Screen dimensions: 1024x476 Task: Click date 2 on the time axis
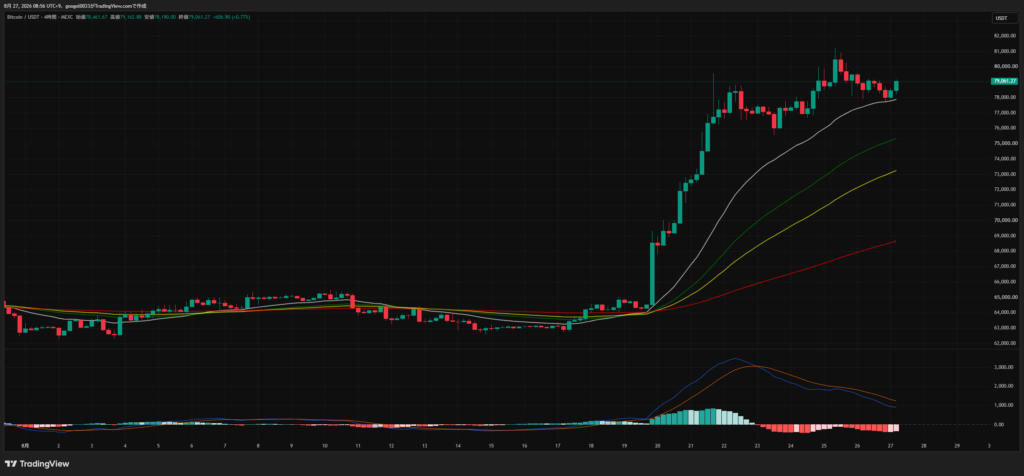pyautogui.click(x=59, y=445)
